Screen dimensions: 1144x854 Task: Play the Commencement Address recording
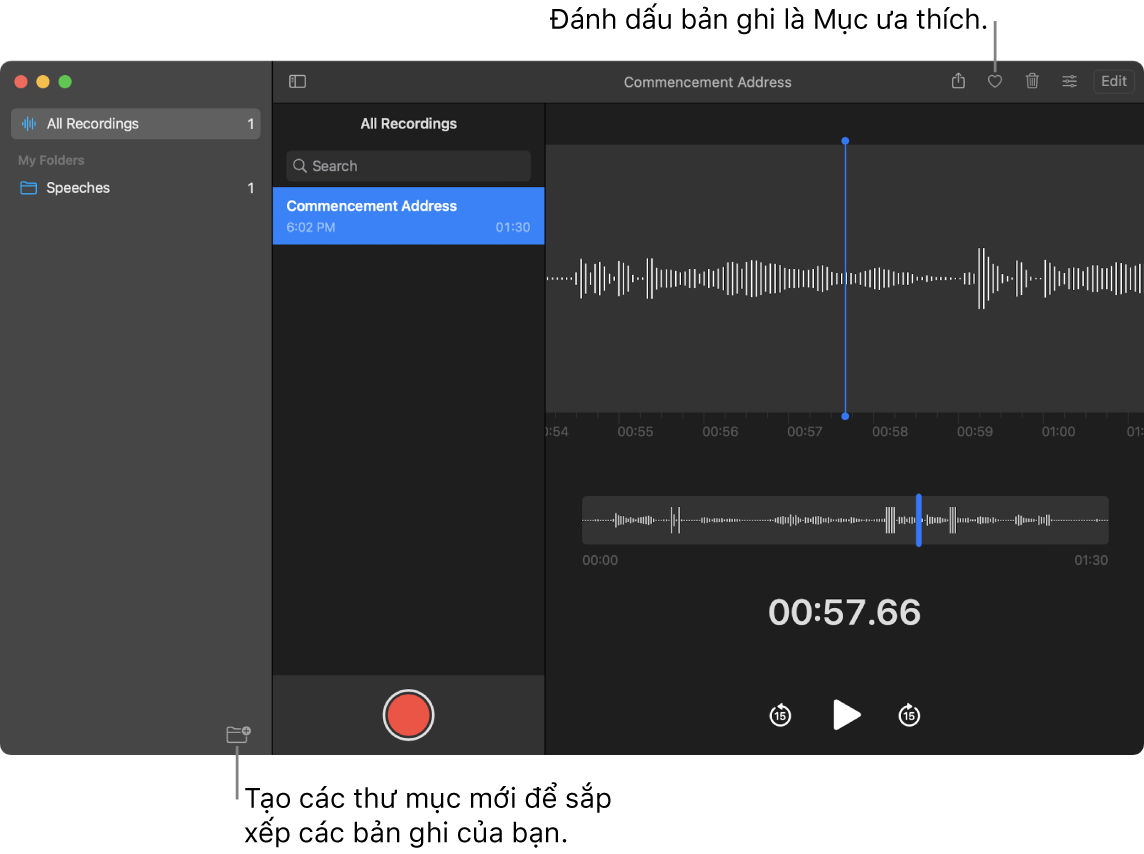(846, 715)
